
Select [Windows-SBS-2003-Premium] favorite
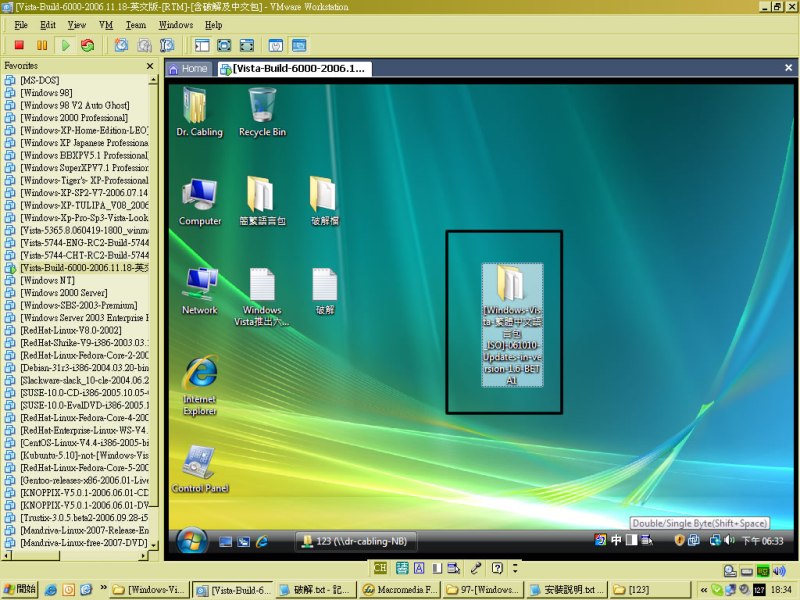pos(79,306)
